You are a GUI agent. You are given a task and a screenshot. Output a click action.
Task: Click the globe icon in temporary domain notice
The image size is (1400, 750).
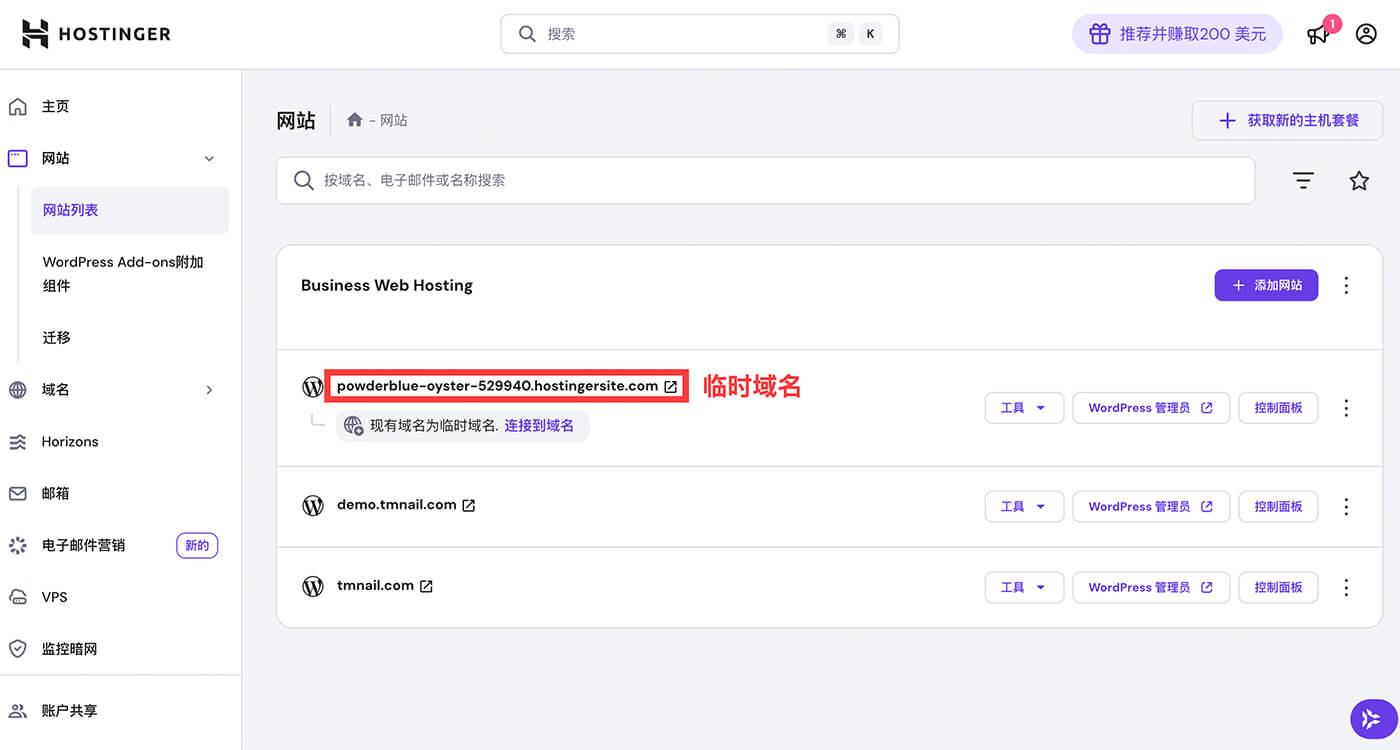point(353,426)
